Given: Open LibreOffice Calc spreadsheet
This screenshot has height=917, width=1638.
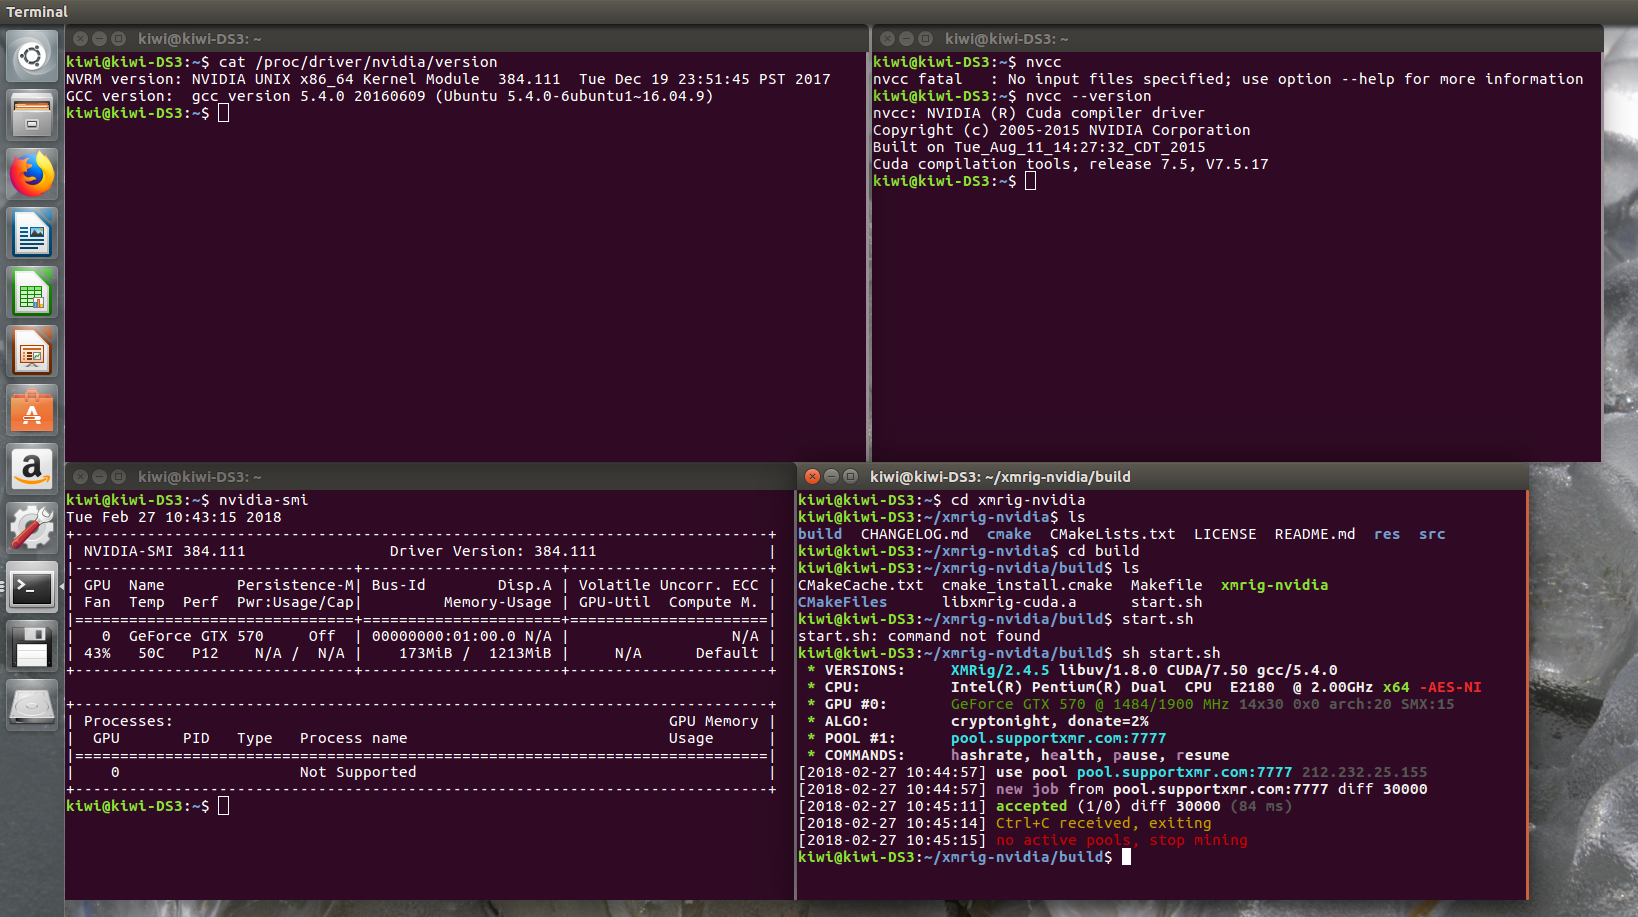Looking at the screenshot, I should [x=32, y=293].
